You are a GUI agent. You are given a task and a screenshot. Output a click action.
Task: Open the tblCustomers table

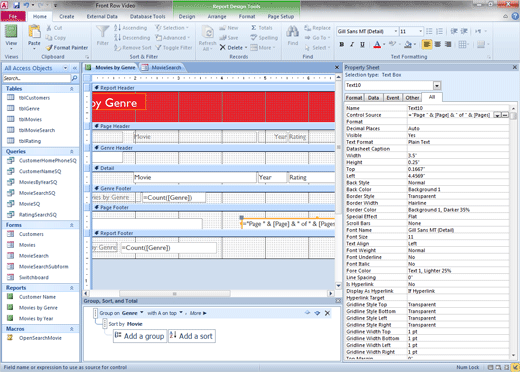(x=34, y=98)
